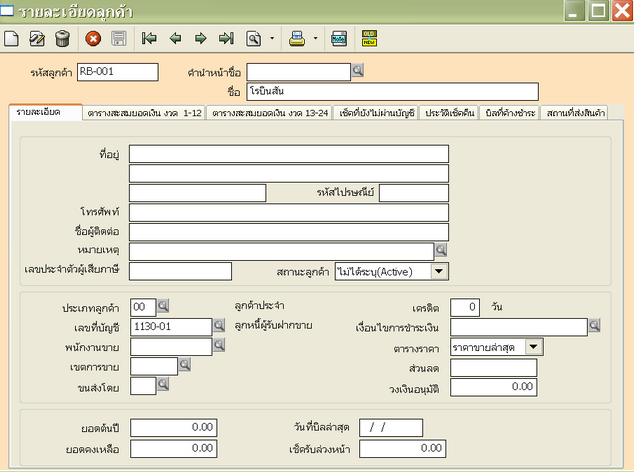Switch to ตารางสะสมยอดเงิน งวด 1-12 tab
634x472 pixels.
[x=145, y=113]
